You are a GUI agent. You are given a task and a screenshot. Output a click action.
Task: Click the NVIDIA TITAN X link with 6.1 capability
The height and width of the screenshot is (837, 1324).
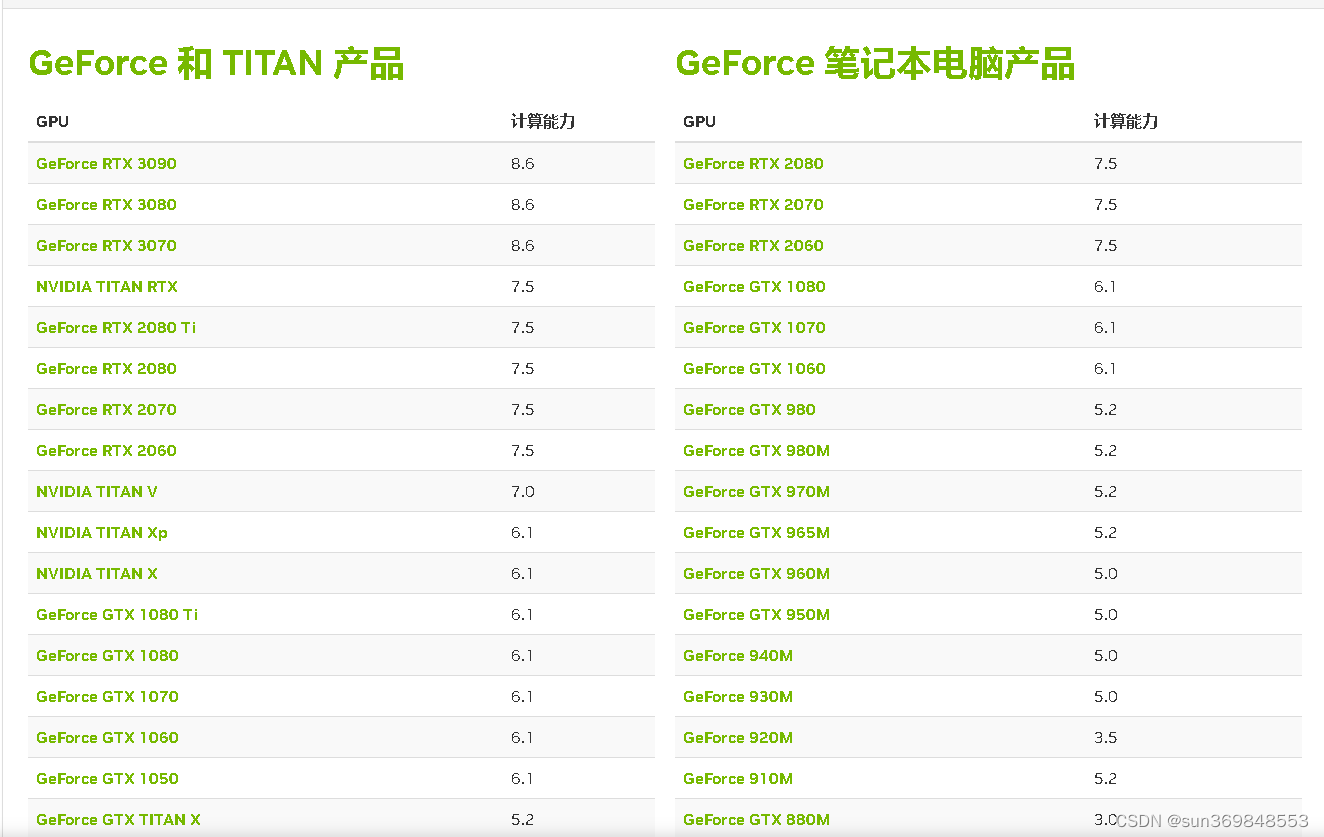(x=97, y=573)
